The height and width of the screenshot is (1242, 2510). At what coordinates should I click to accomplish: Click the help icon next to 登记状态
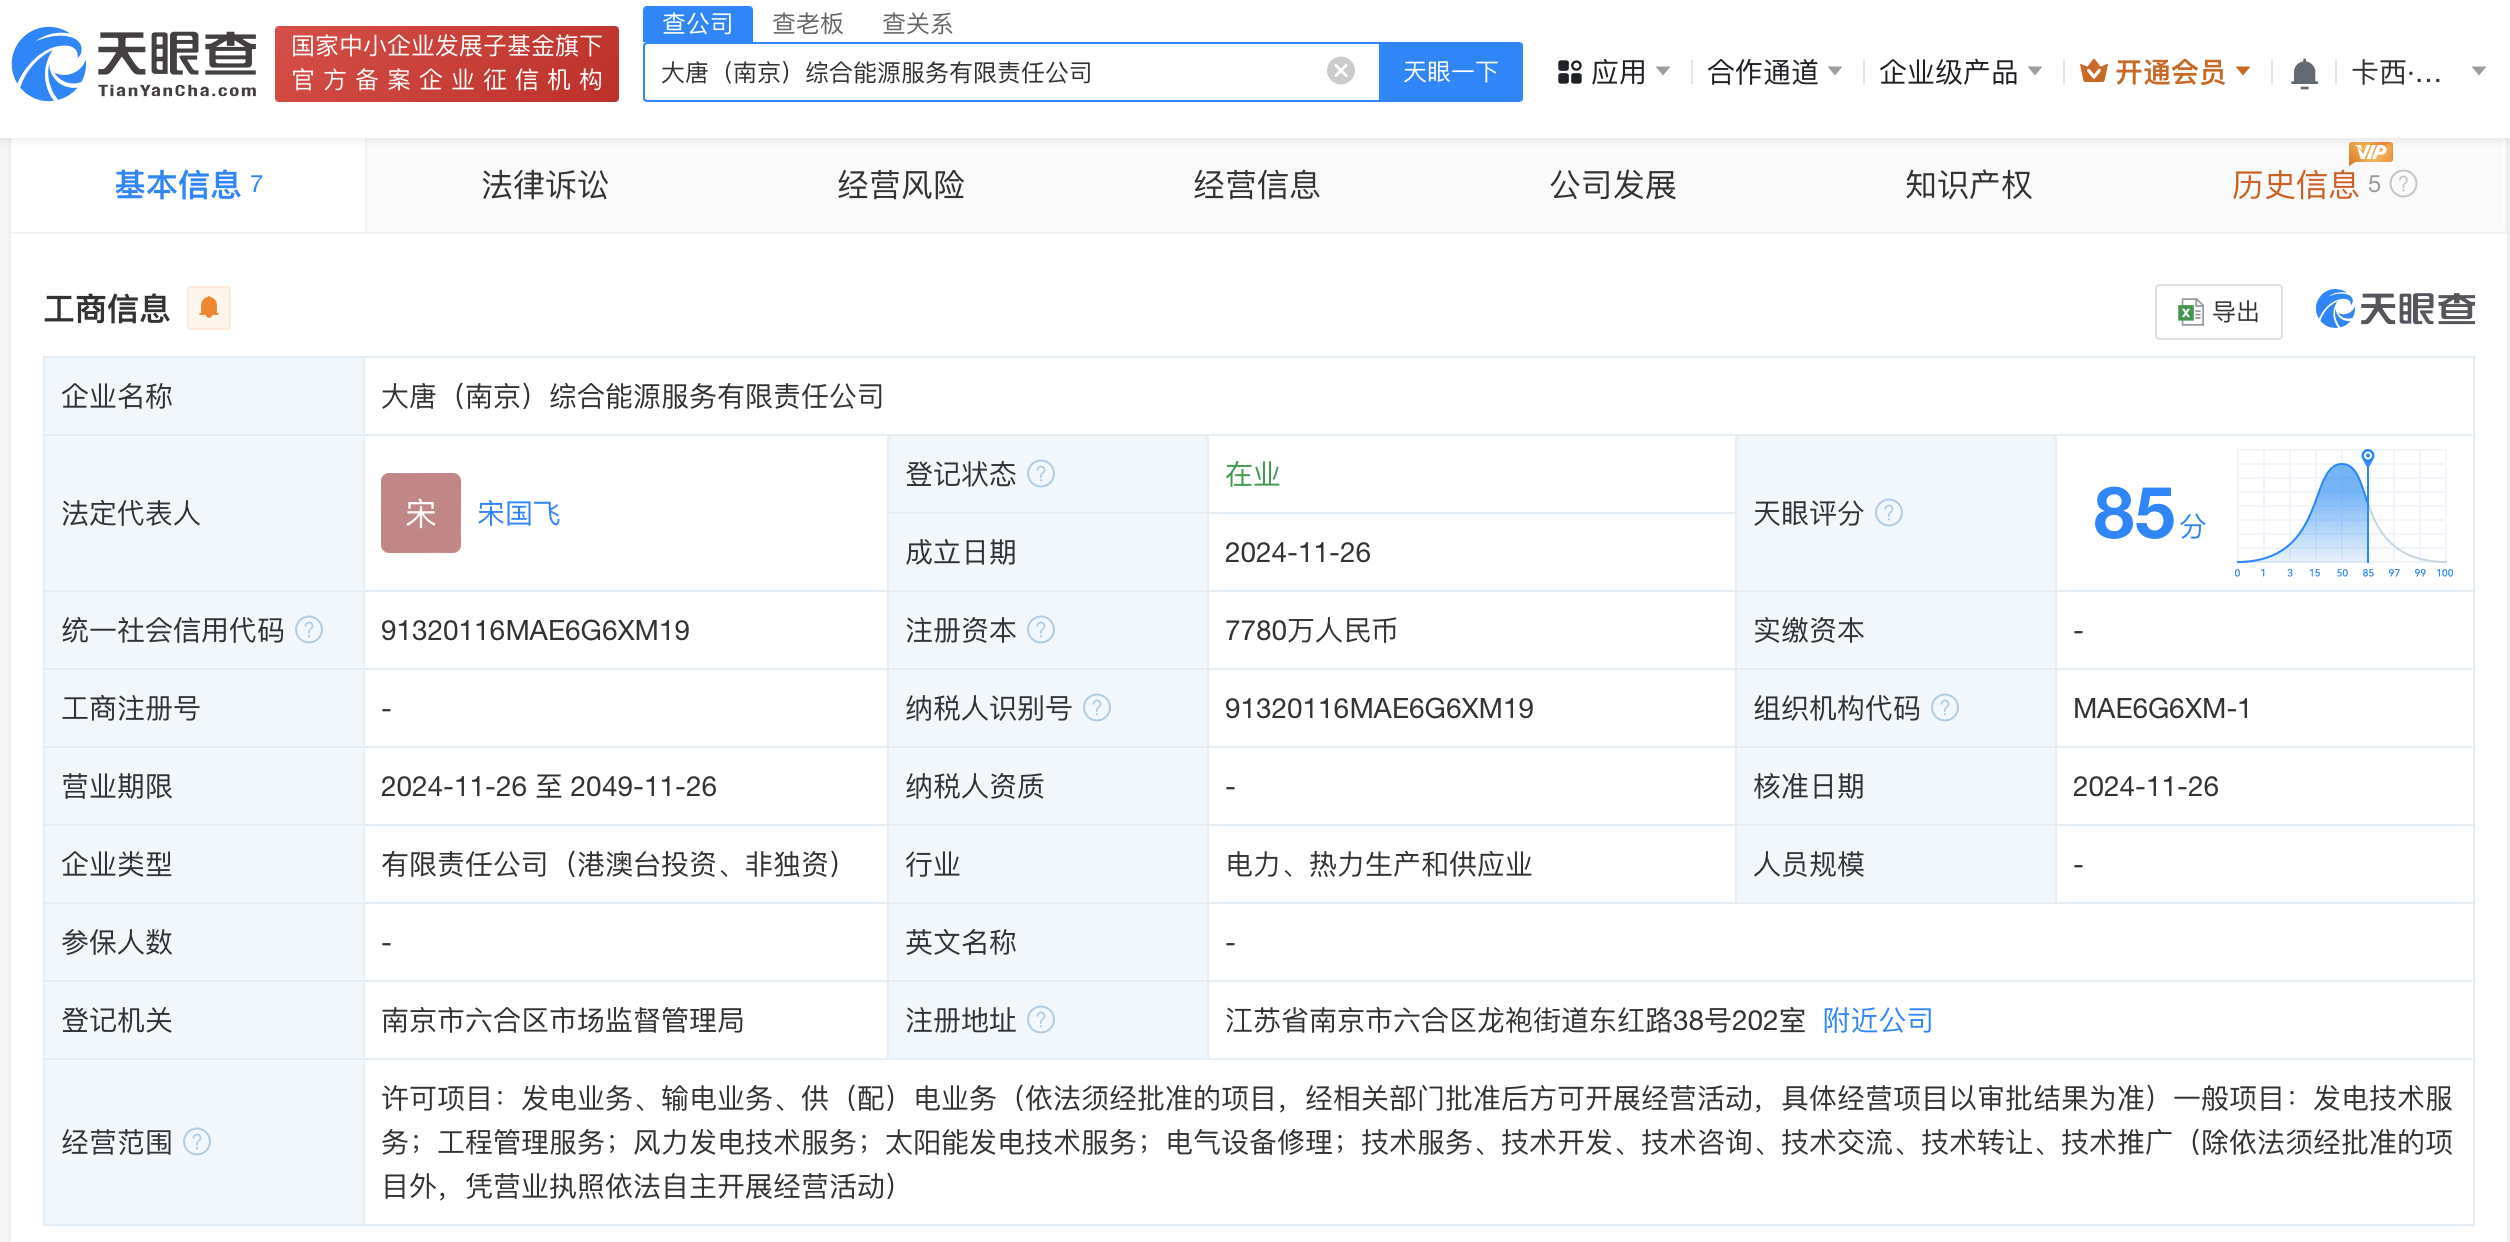coord(1041,474)
